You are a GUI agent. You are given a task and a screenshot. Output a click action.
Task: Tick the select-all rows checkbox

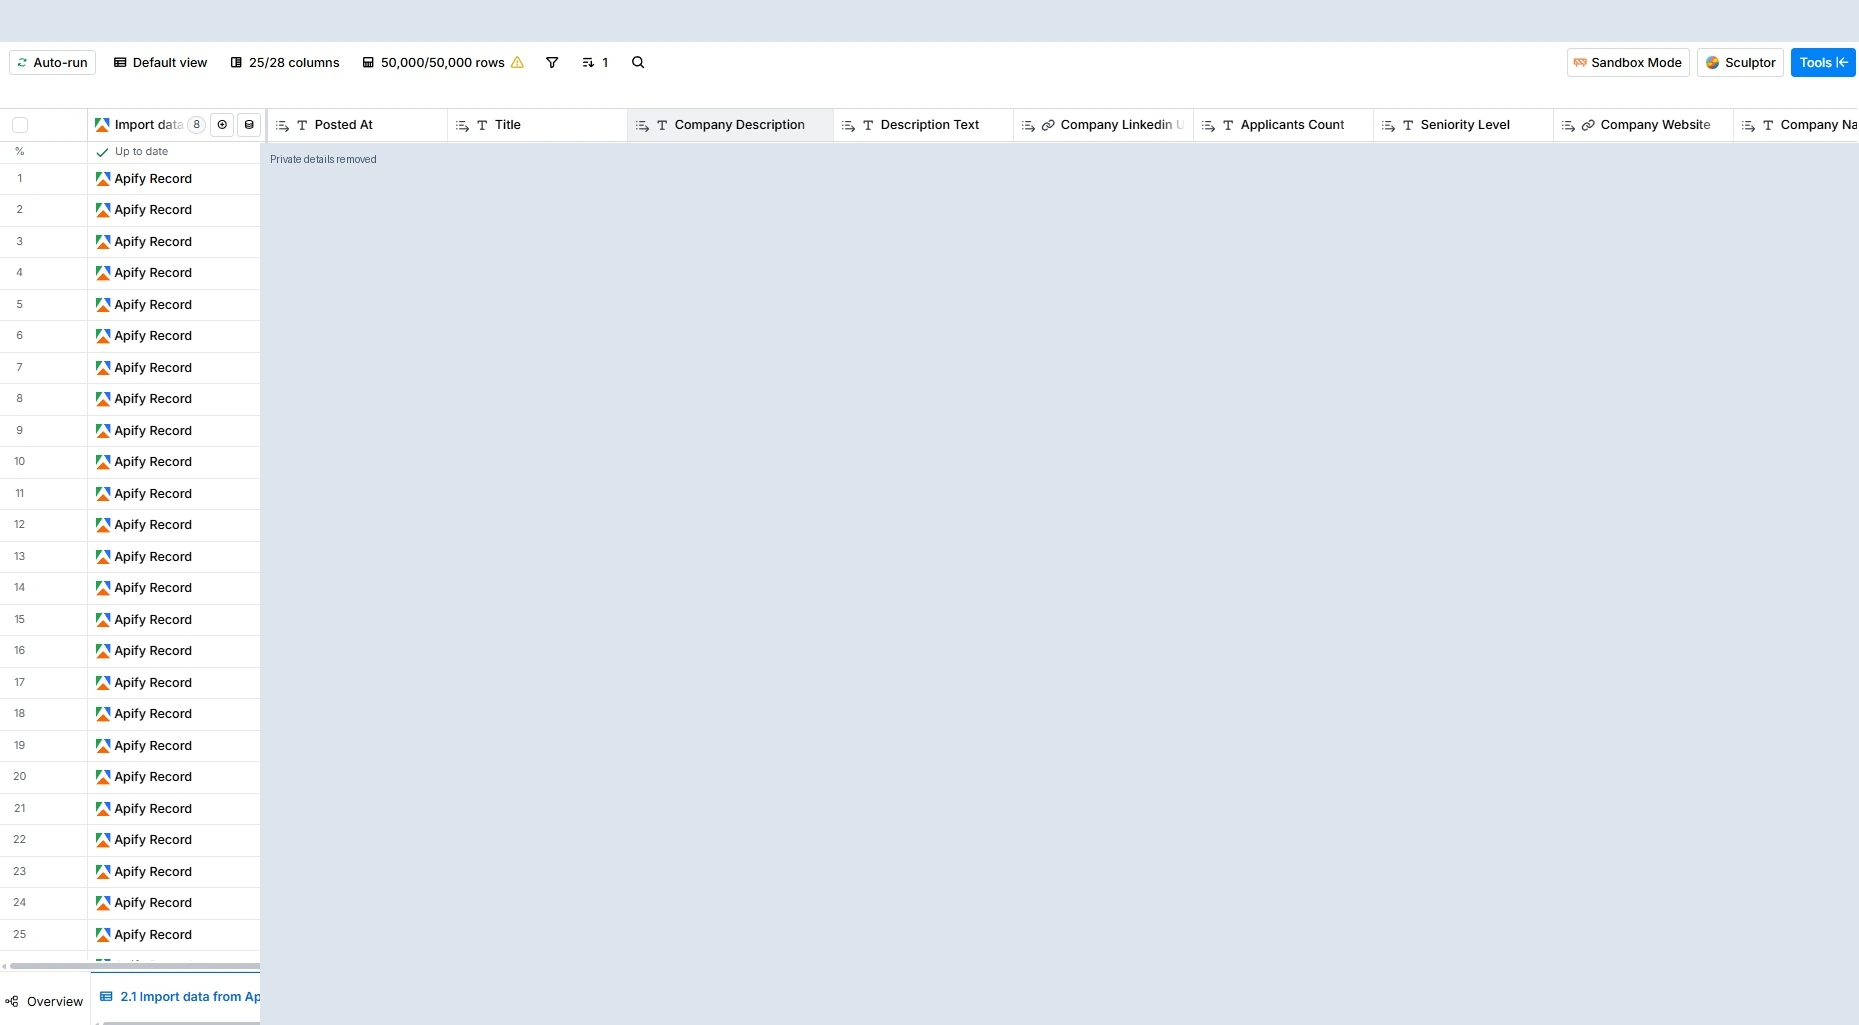[x=20, y=125]
